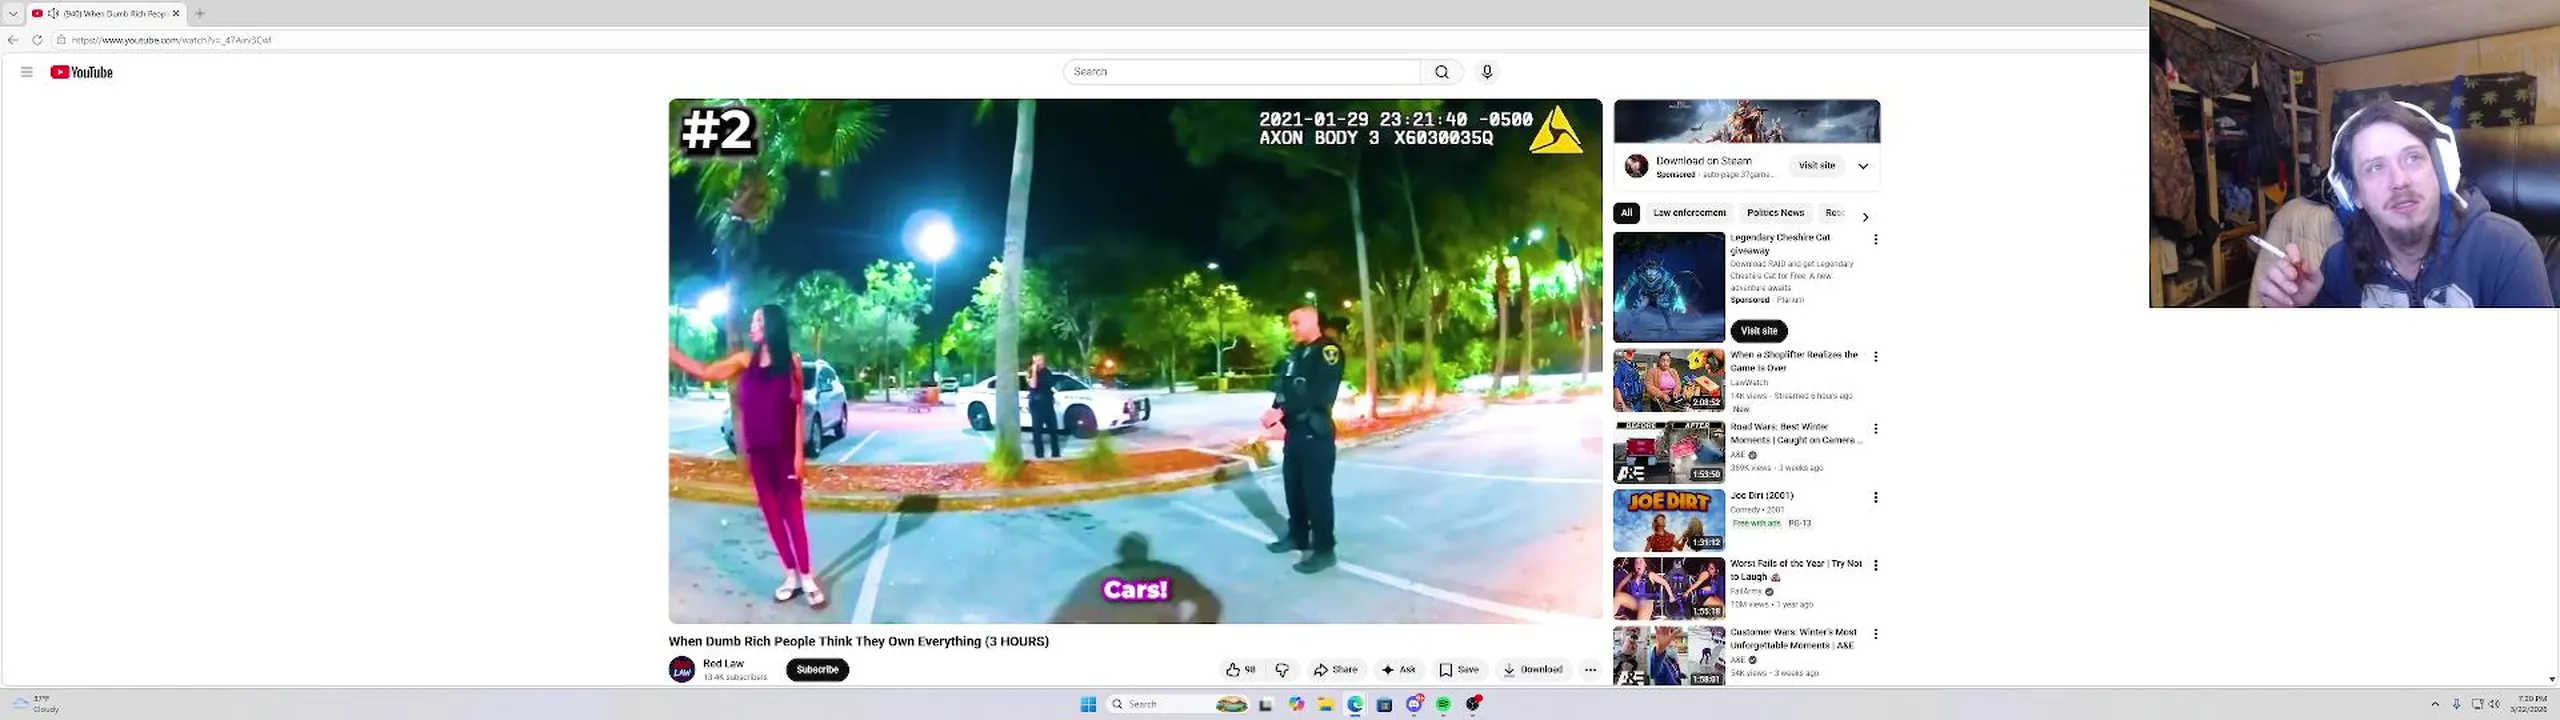The width and height of the screenshot is (2560, 720).
Task: Click the YouTube logo to go home
Action: 81,72
